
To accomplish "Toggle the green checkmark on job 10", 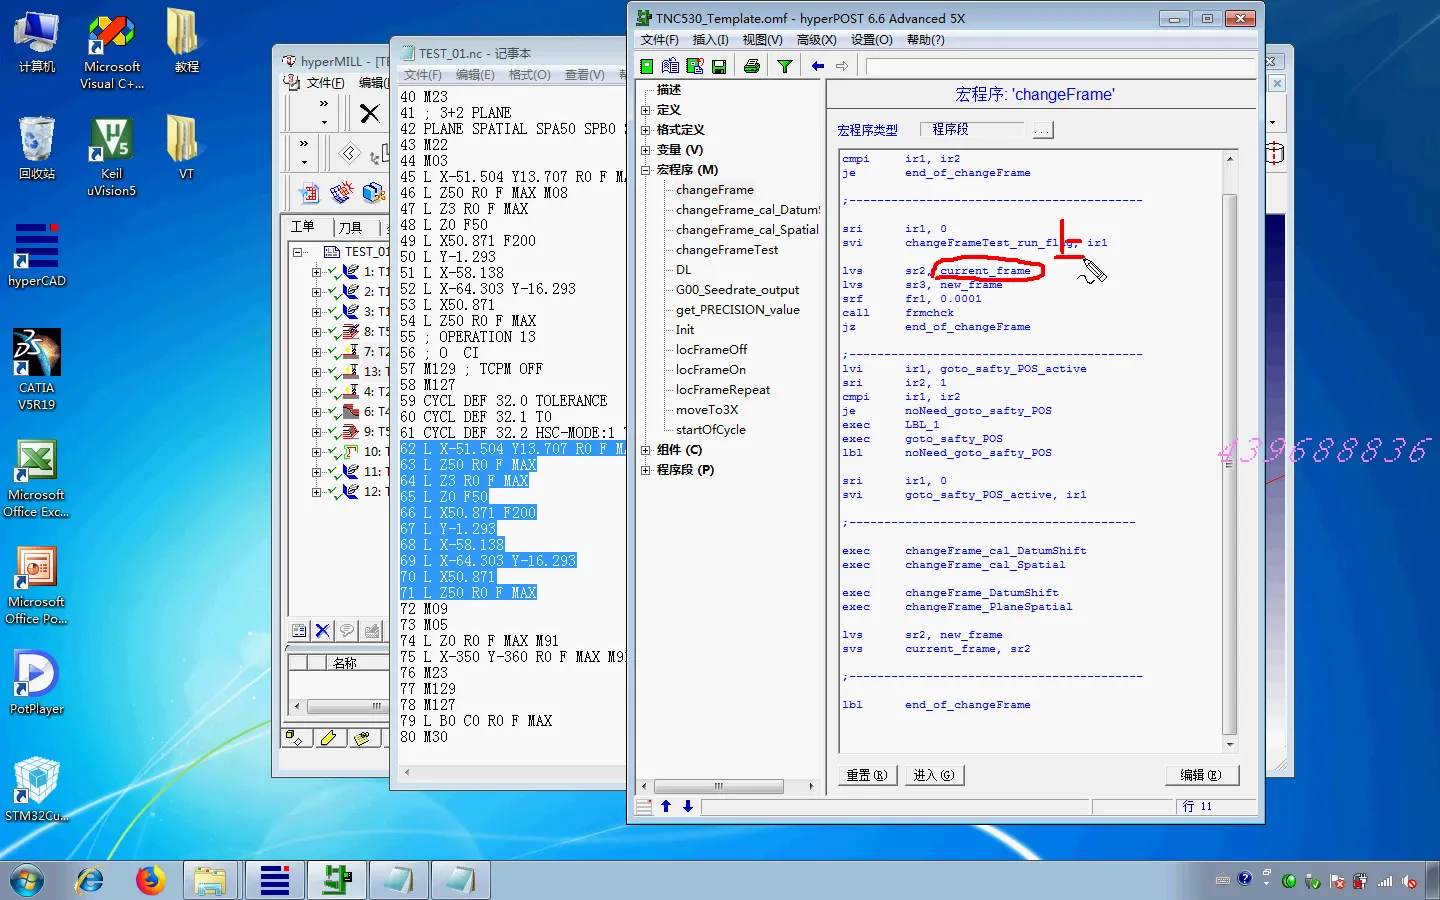I will (333, 452).
